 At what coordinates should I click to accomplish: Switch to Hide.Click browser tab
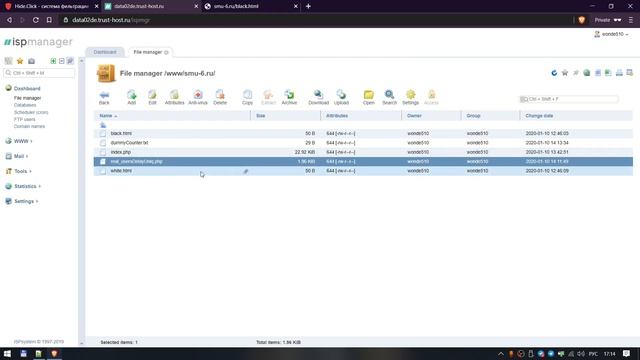[51, 7]
